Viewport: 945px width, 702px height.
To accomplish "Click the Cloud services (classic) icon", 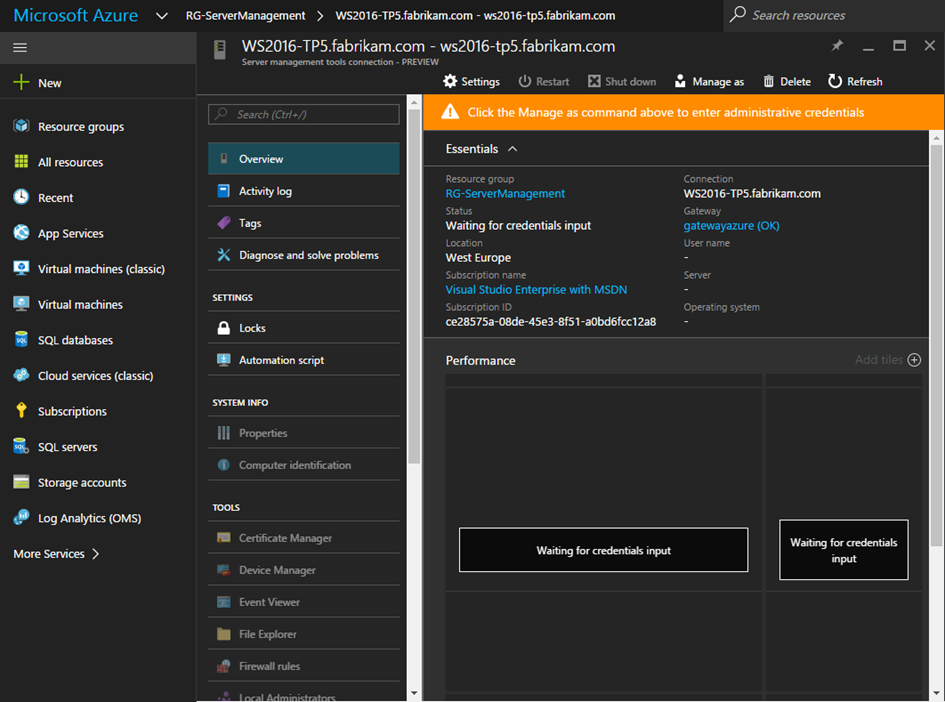I will [21, 375].
